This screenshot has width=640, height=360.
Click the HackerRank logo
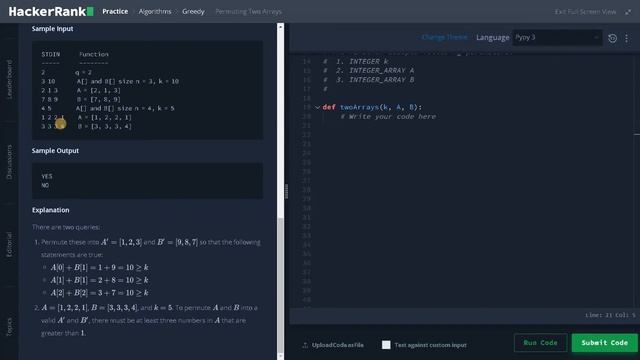pos(51,11)
